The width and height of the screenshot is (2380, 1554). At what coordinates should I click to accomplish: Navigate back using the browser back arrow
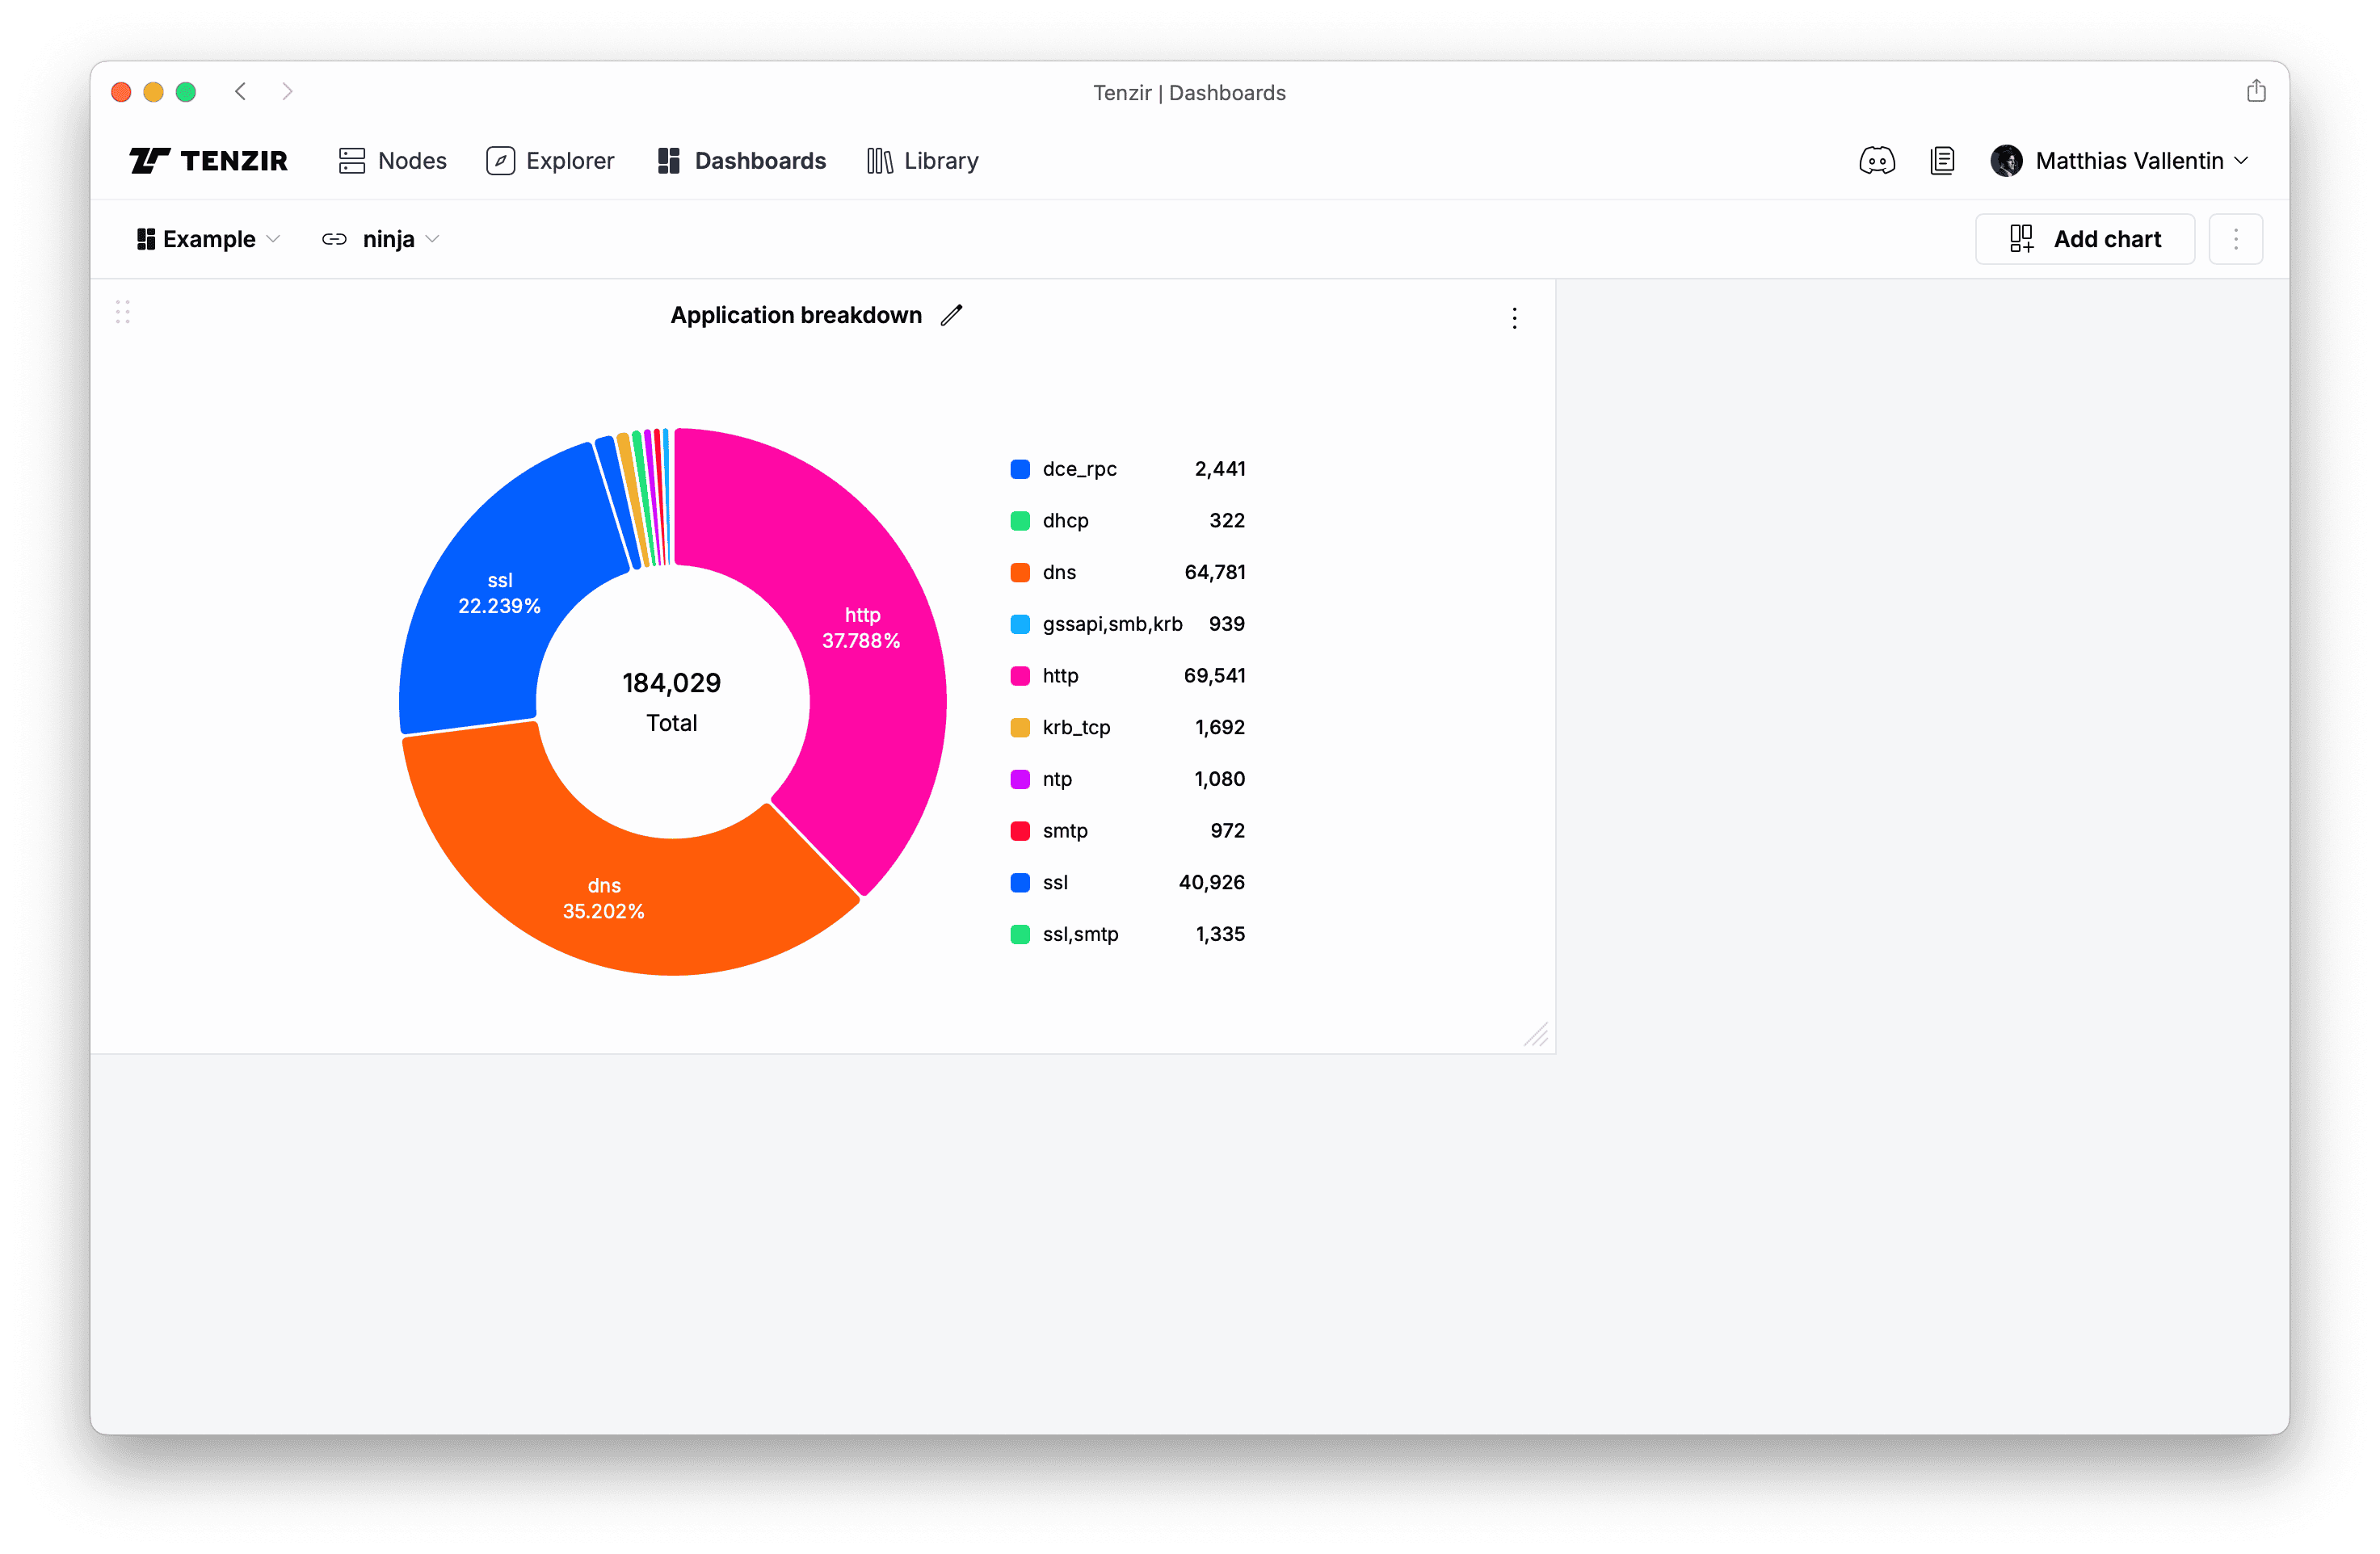click(x=240, y=91)
